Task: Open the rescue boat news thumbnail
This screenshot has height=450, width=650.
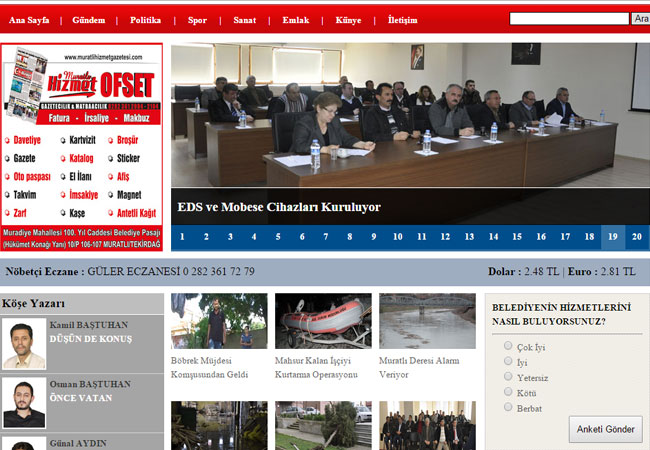Action: [323, 321]
